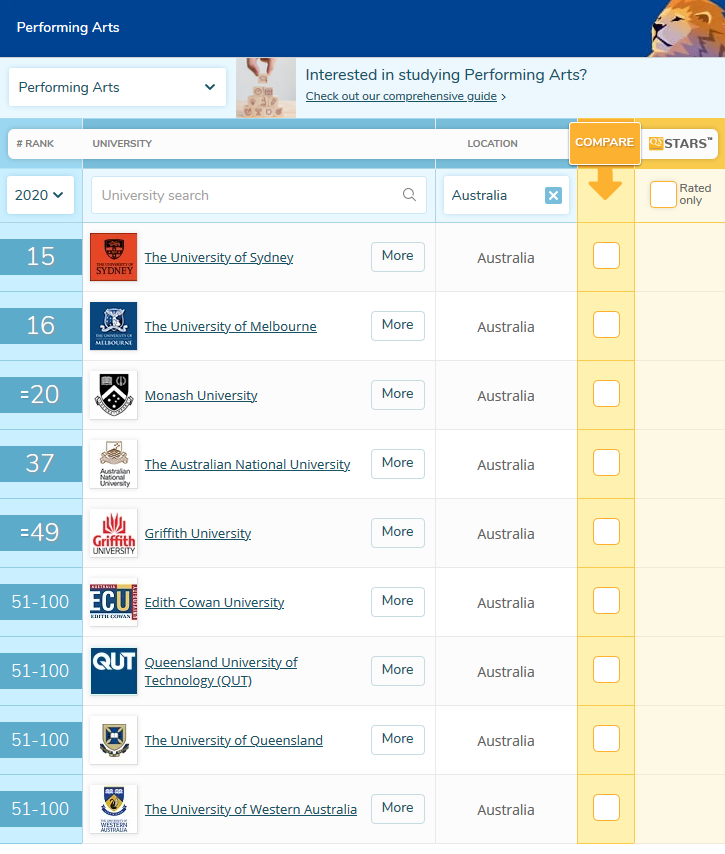Screen dimensions: 725x854
Task: Click rank 16 badge
Action: click(x=41, y=326)
